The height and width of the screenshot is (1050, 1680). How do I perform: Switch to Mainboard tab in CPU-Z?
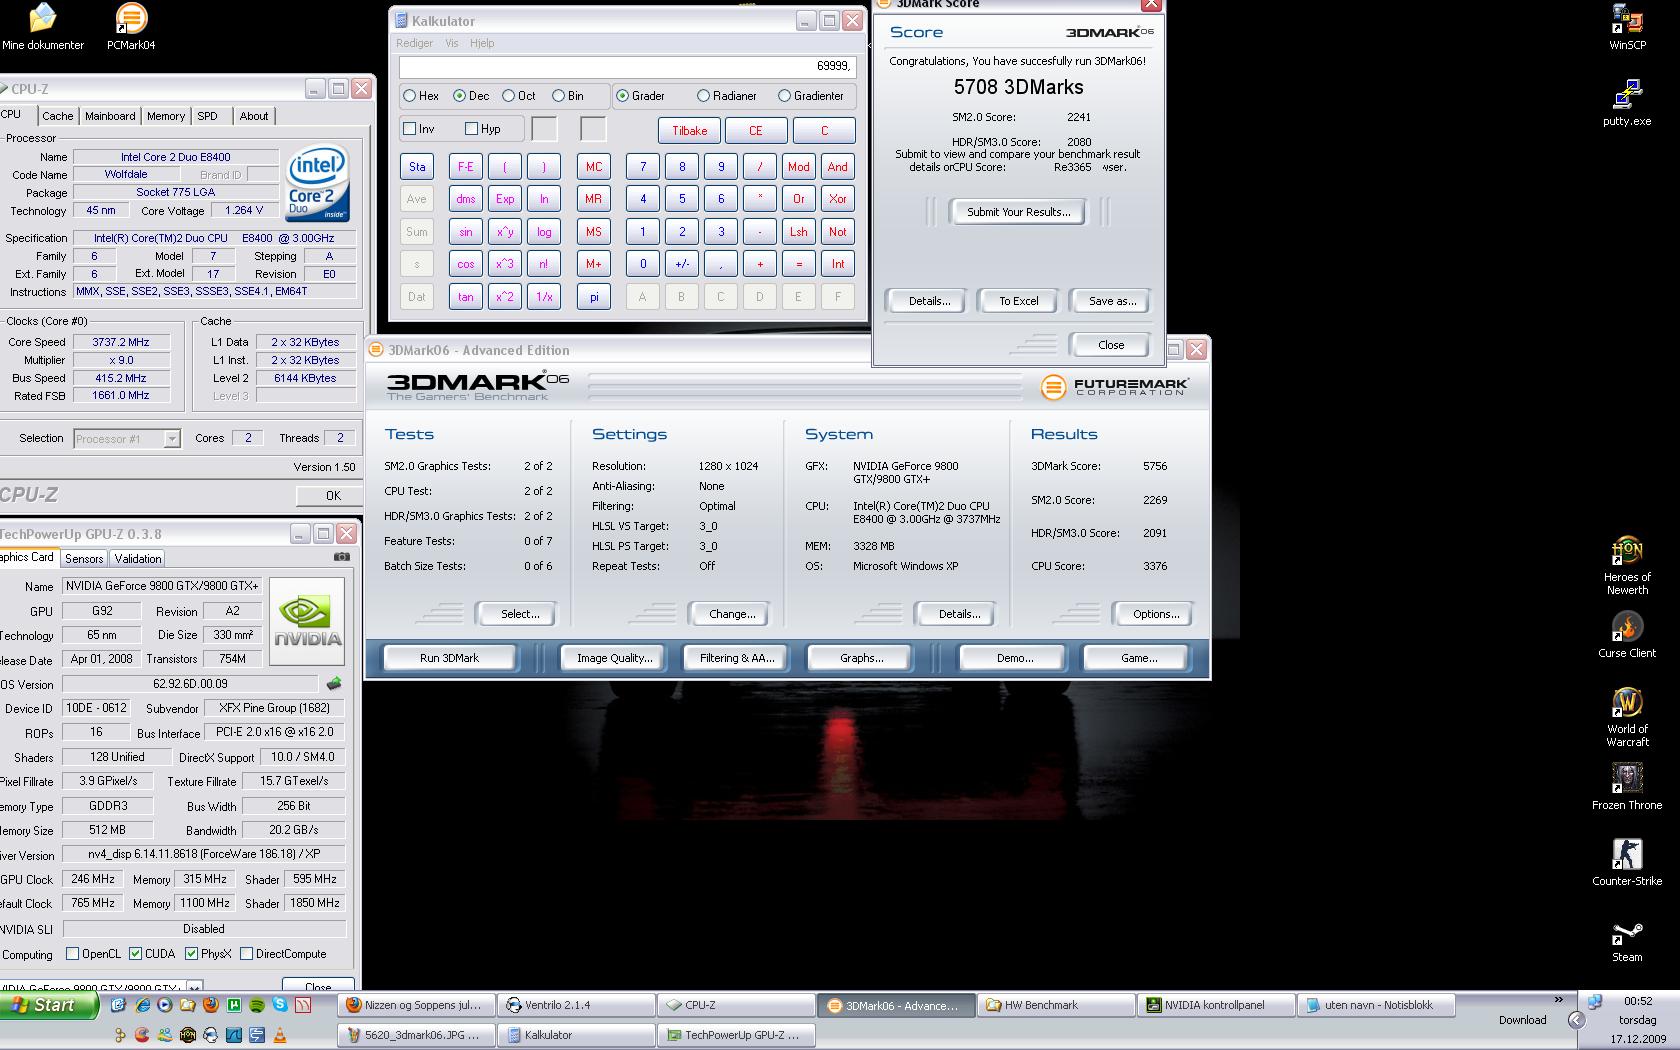coord(110,116)
